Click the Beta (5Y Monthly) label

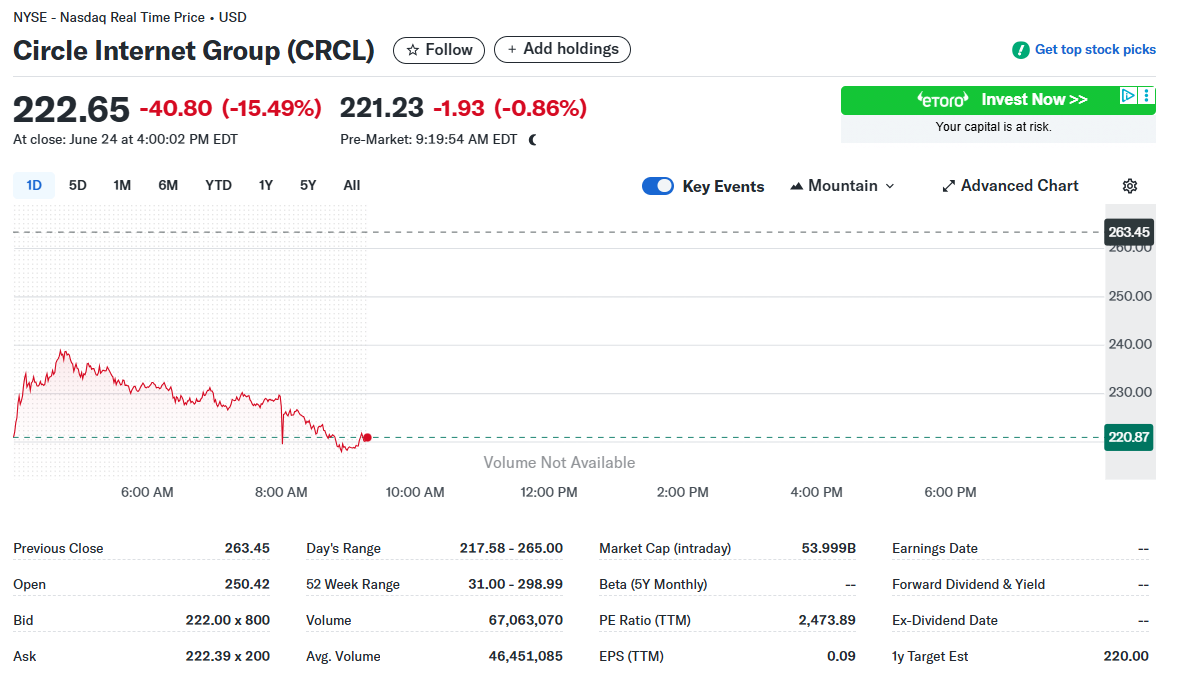tap(653, 584)
